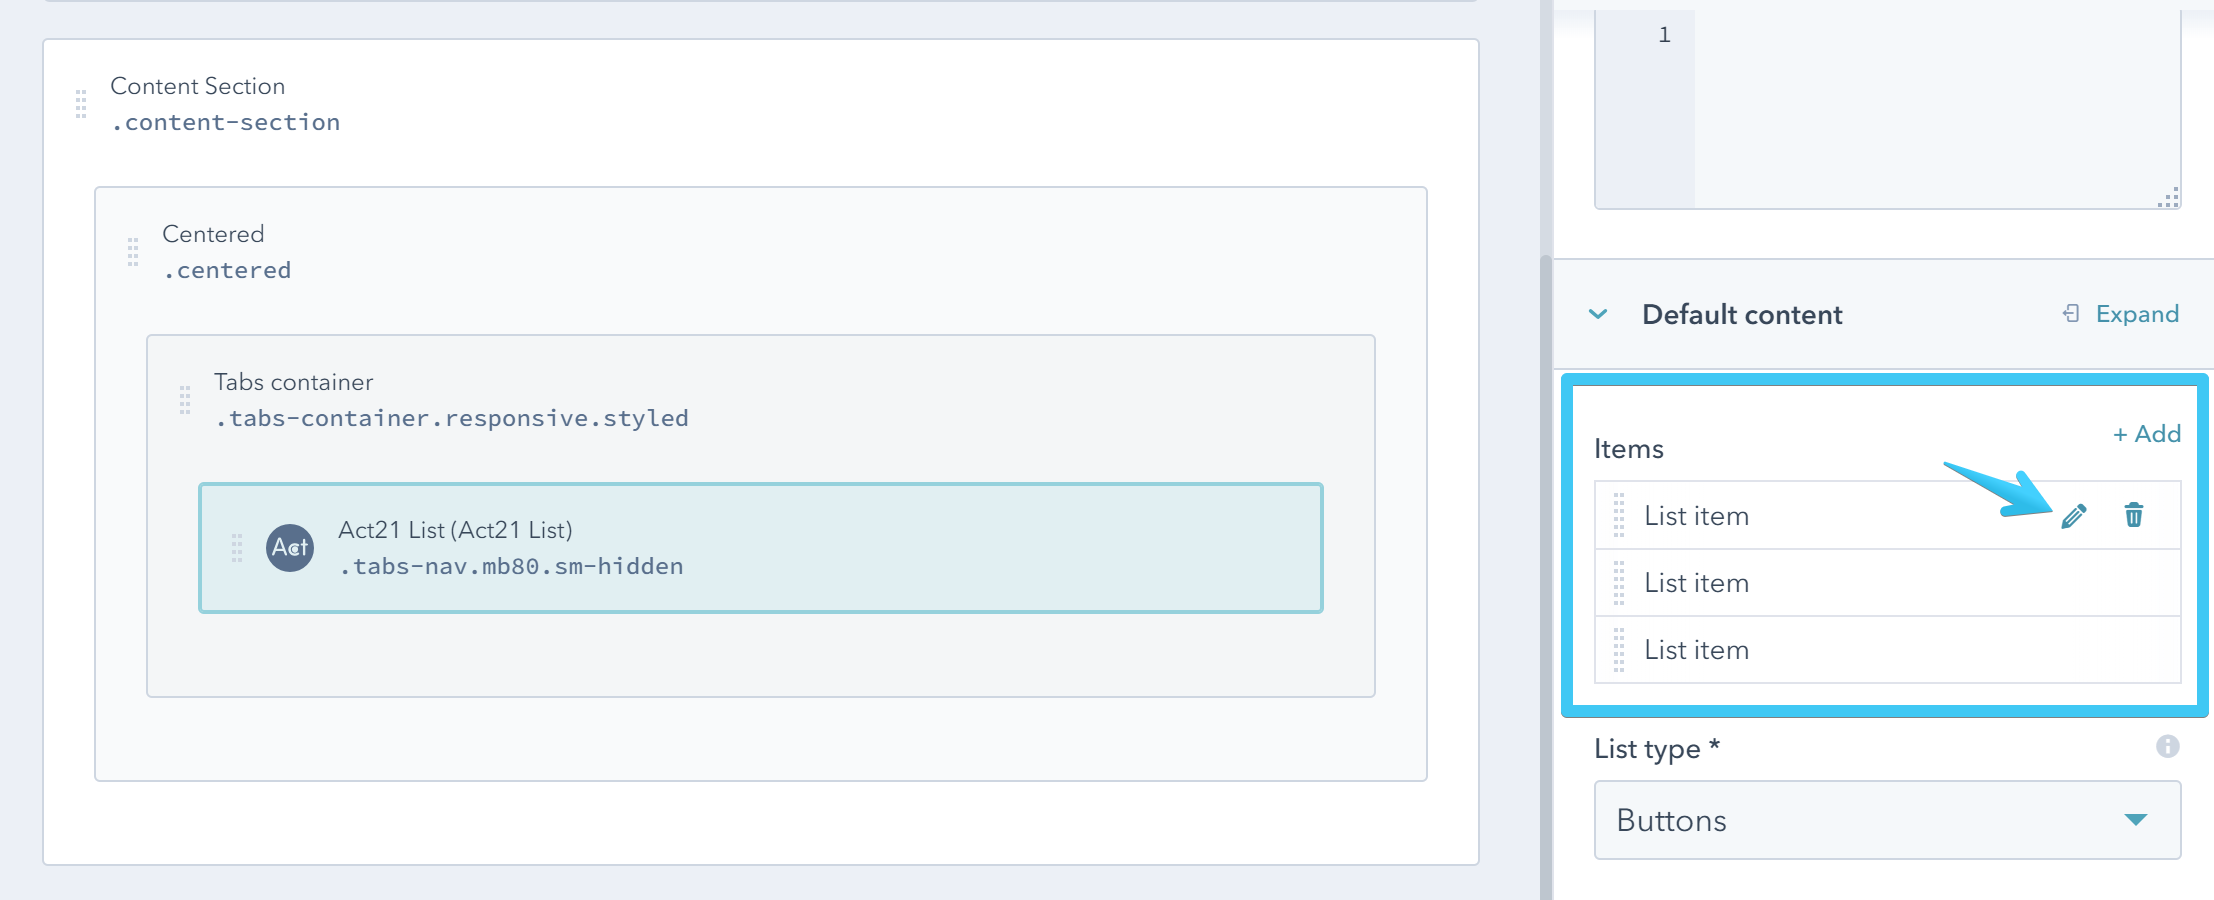Collapse the Default content section chevron
This screenshot has height=900, width=2214.
(x=1598, y=314)
